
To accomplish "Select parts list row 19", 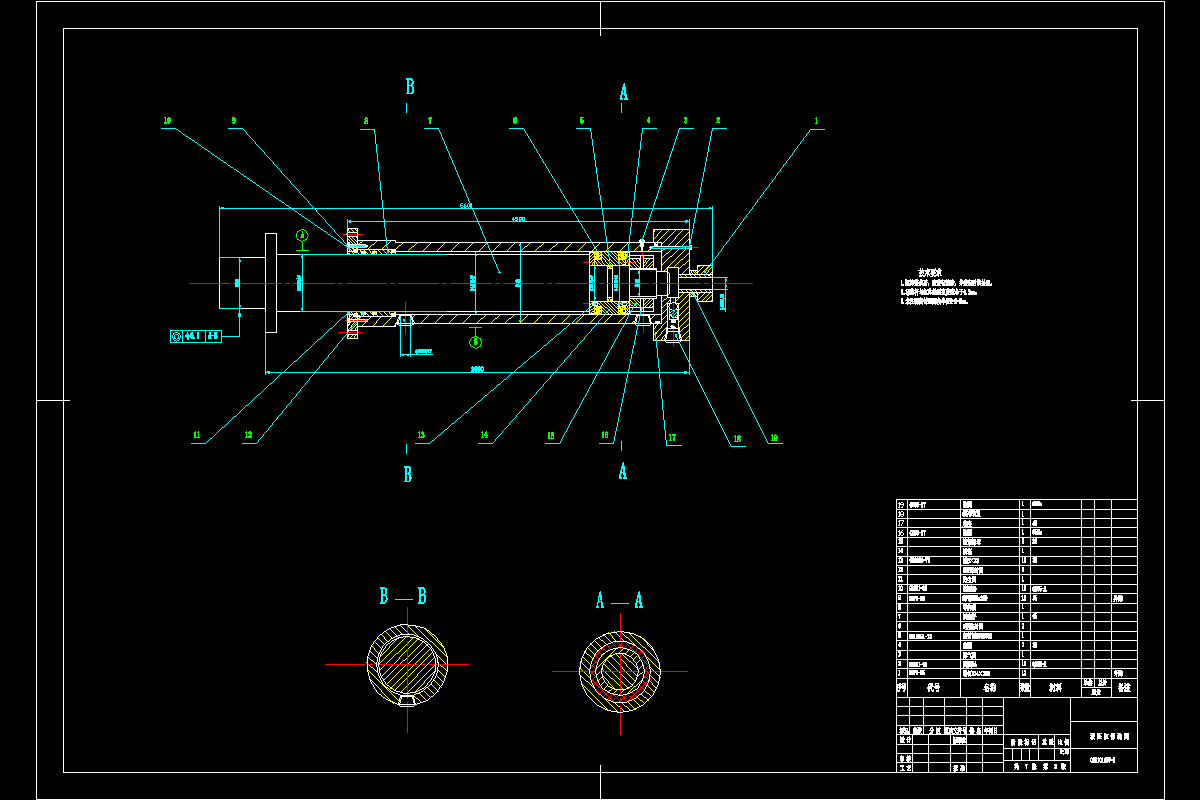I will [1017, 504].
